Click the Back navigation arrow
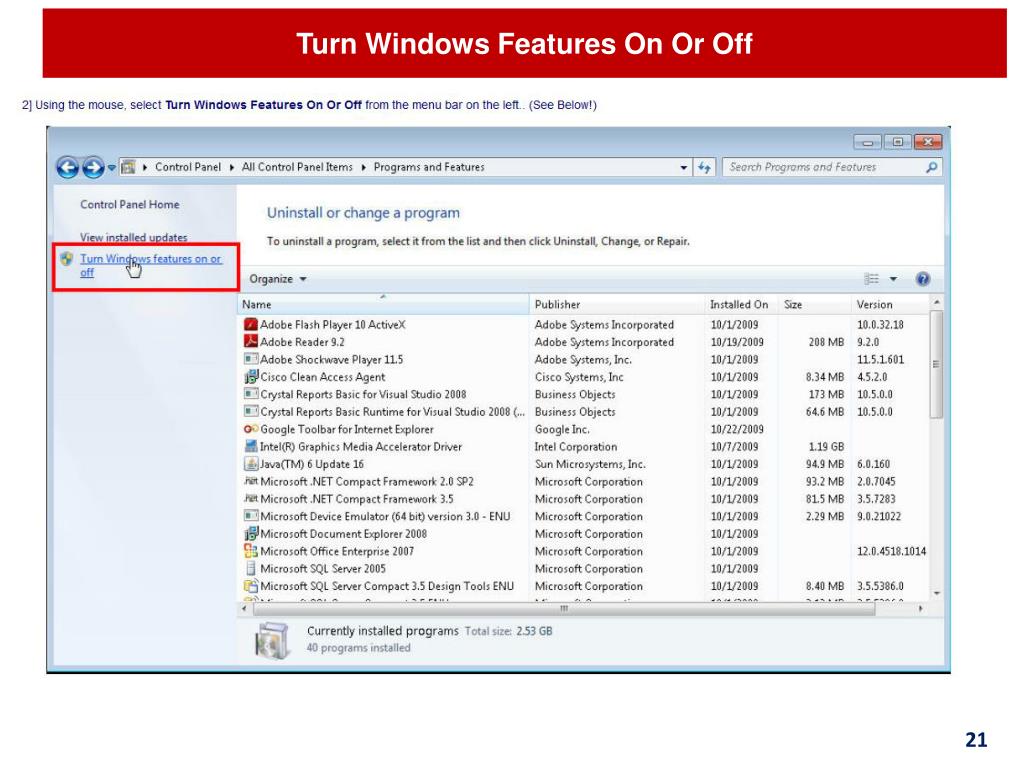Screen dimensions: 1024x768 pos(67,168)
